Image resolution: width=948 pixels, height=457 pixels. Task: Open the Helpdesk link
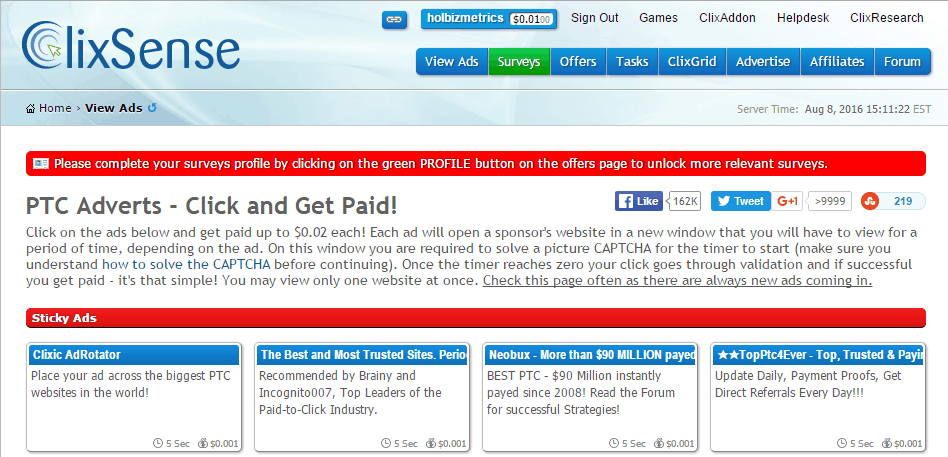point(803,18)
